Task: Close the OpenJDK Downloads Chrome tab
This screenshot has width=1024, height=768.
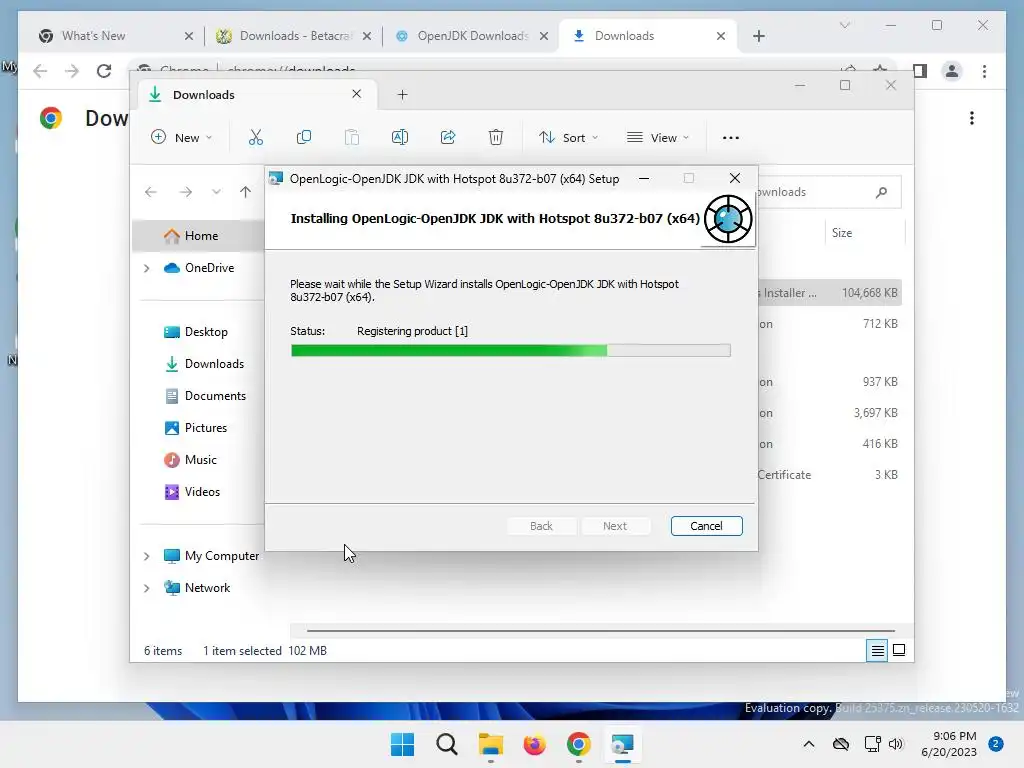Action: click(x=543, y=36)
